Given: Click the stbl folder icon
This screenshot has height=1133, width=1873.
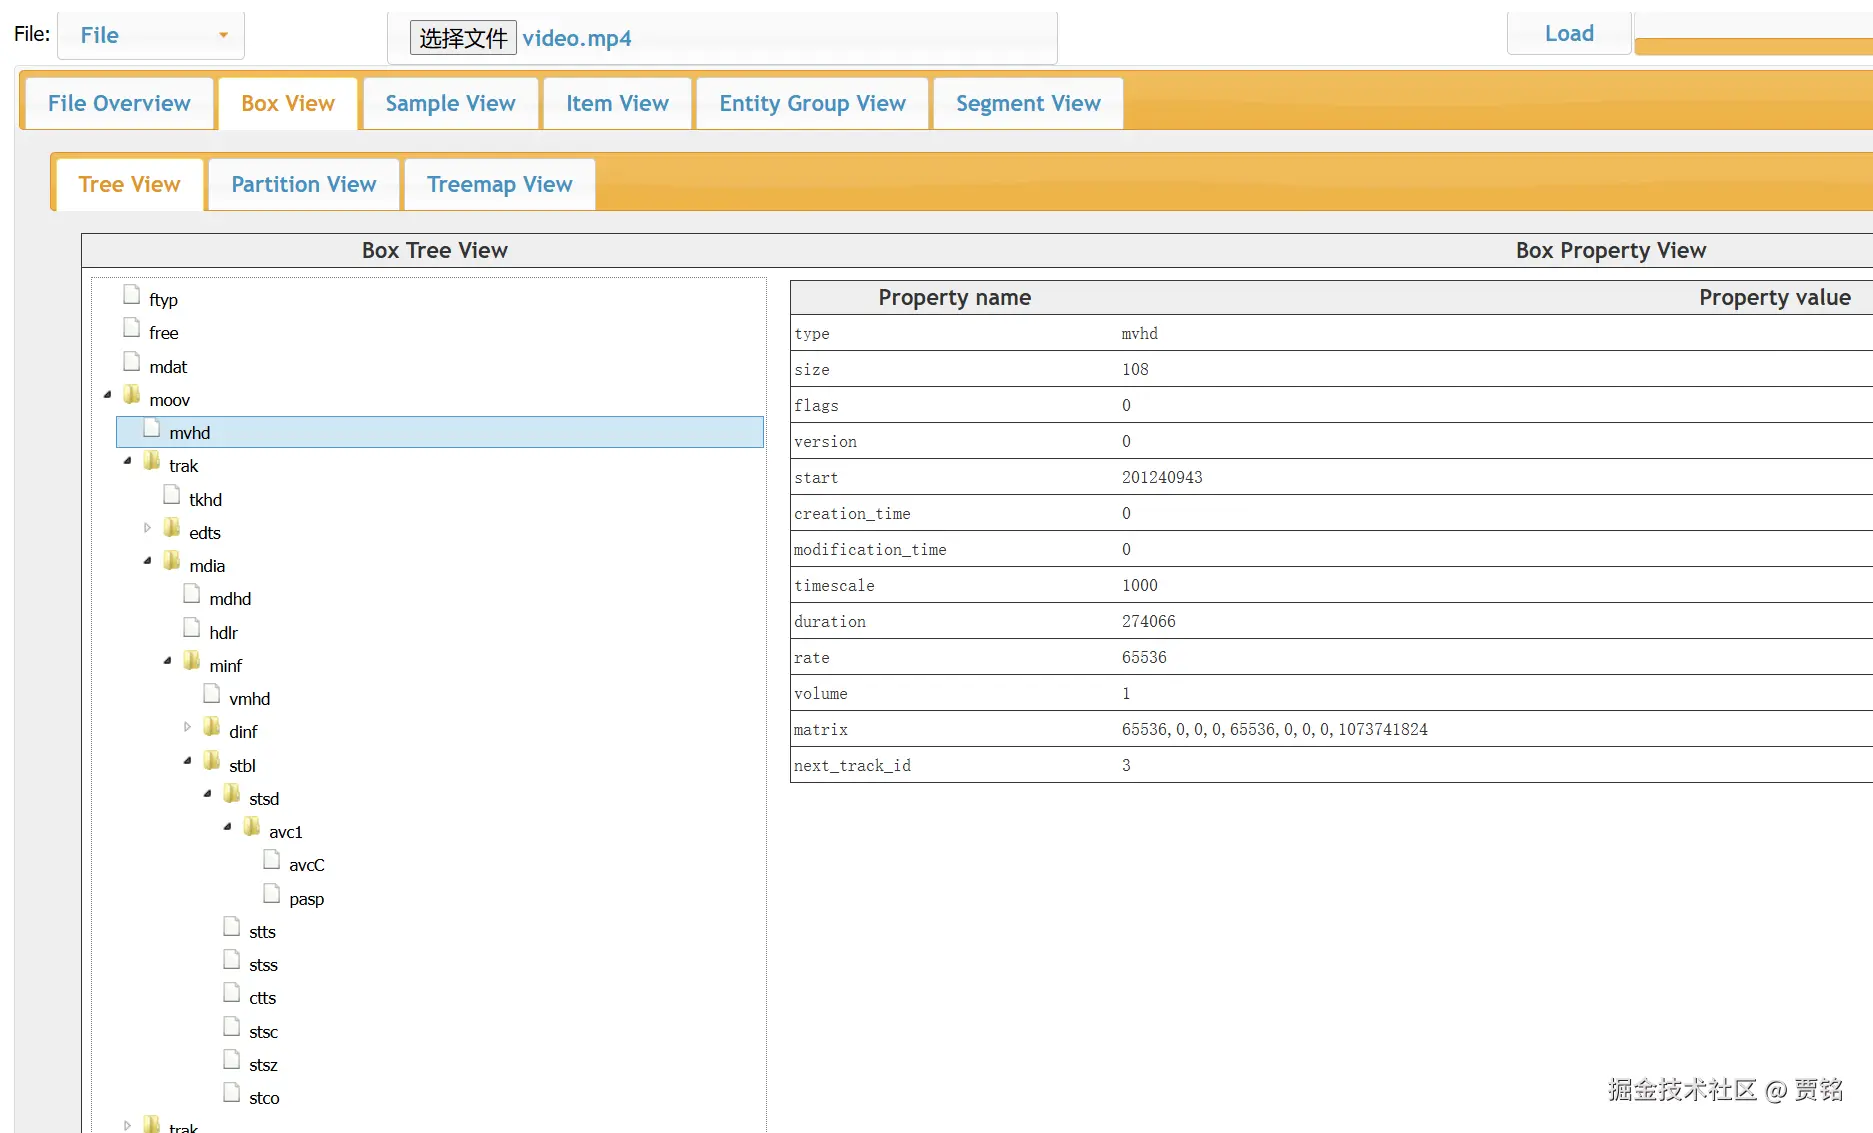Looking at the screenshot, I should point(211,761).
